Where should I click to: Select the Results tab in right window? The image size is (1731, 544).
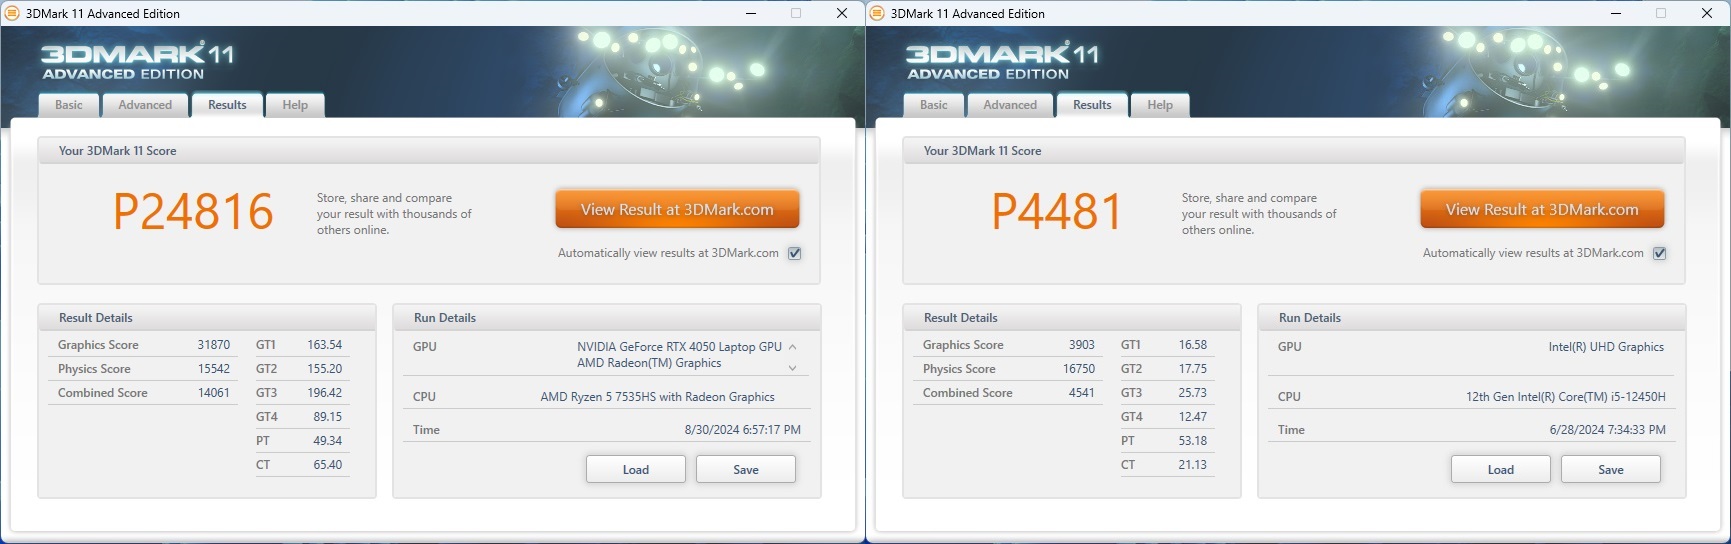tap(1092, 105)
